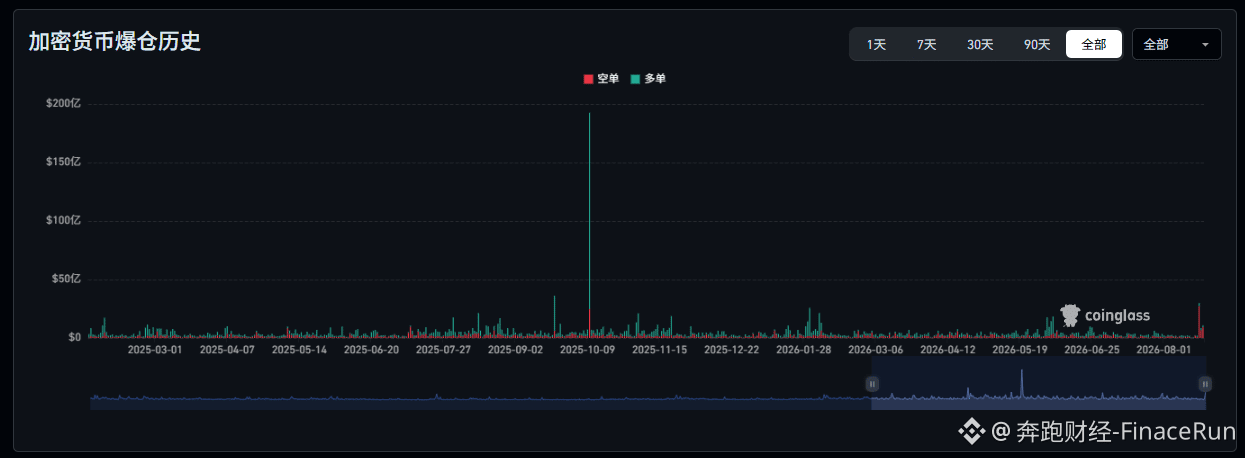Screen dimensions: 1245x458
Task: Click the 2026-08-01 date label
Action: pyautogui.click(x=1163, y=350)
